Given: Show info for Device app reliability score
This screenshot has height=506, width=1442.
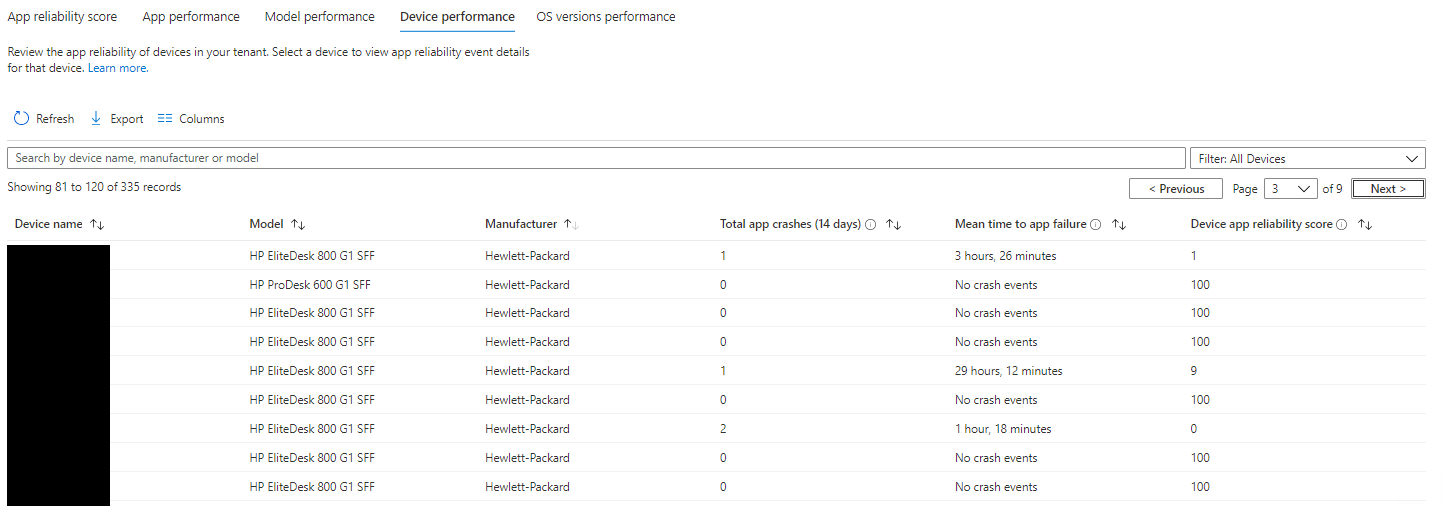Looking at the screenshot, I should [1342, 225].
